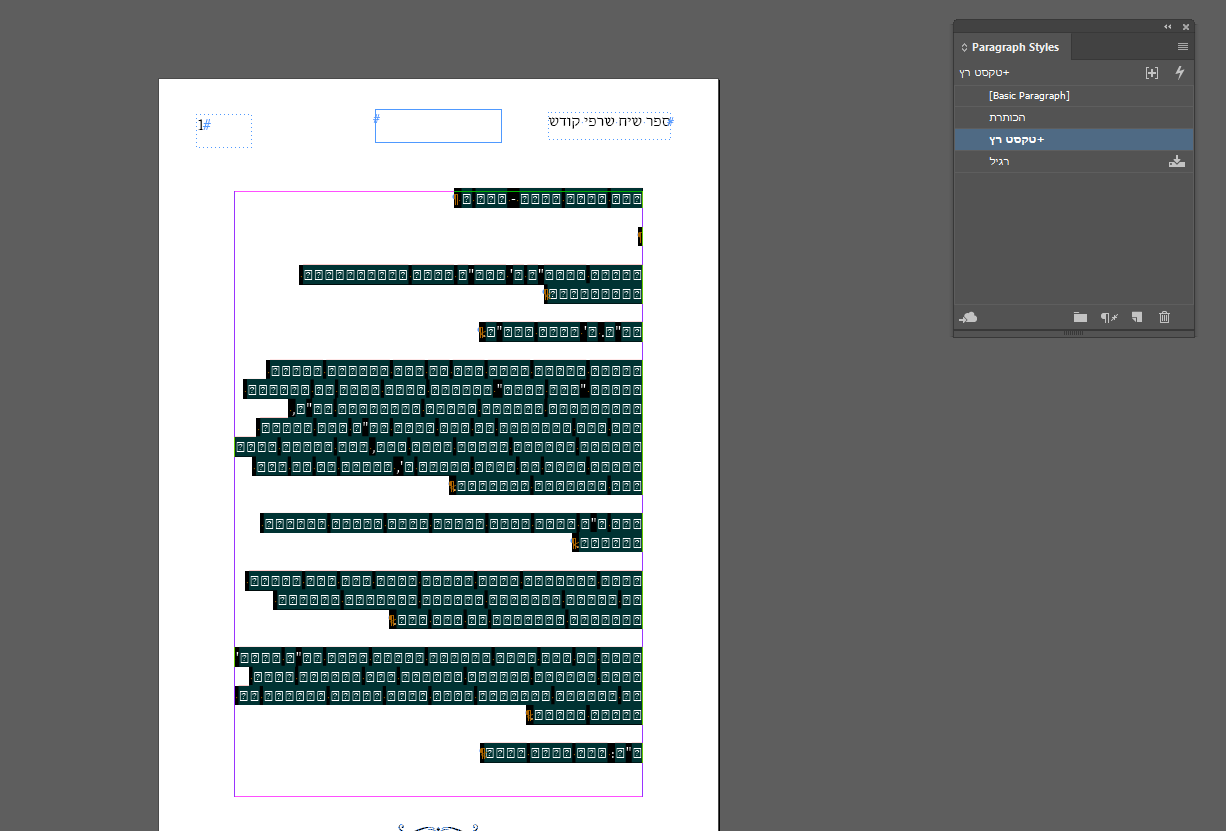Delete selected paragraph style with trash icon

pyautogui.click(x=1164, y=317)
